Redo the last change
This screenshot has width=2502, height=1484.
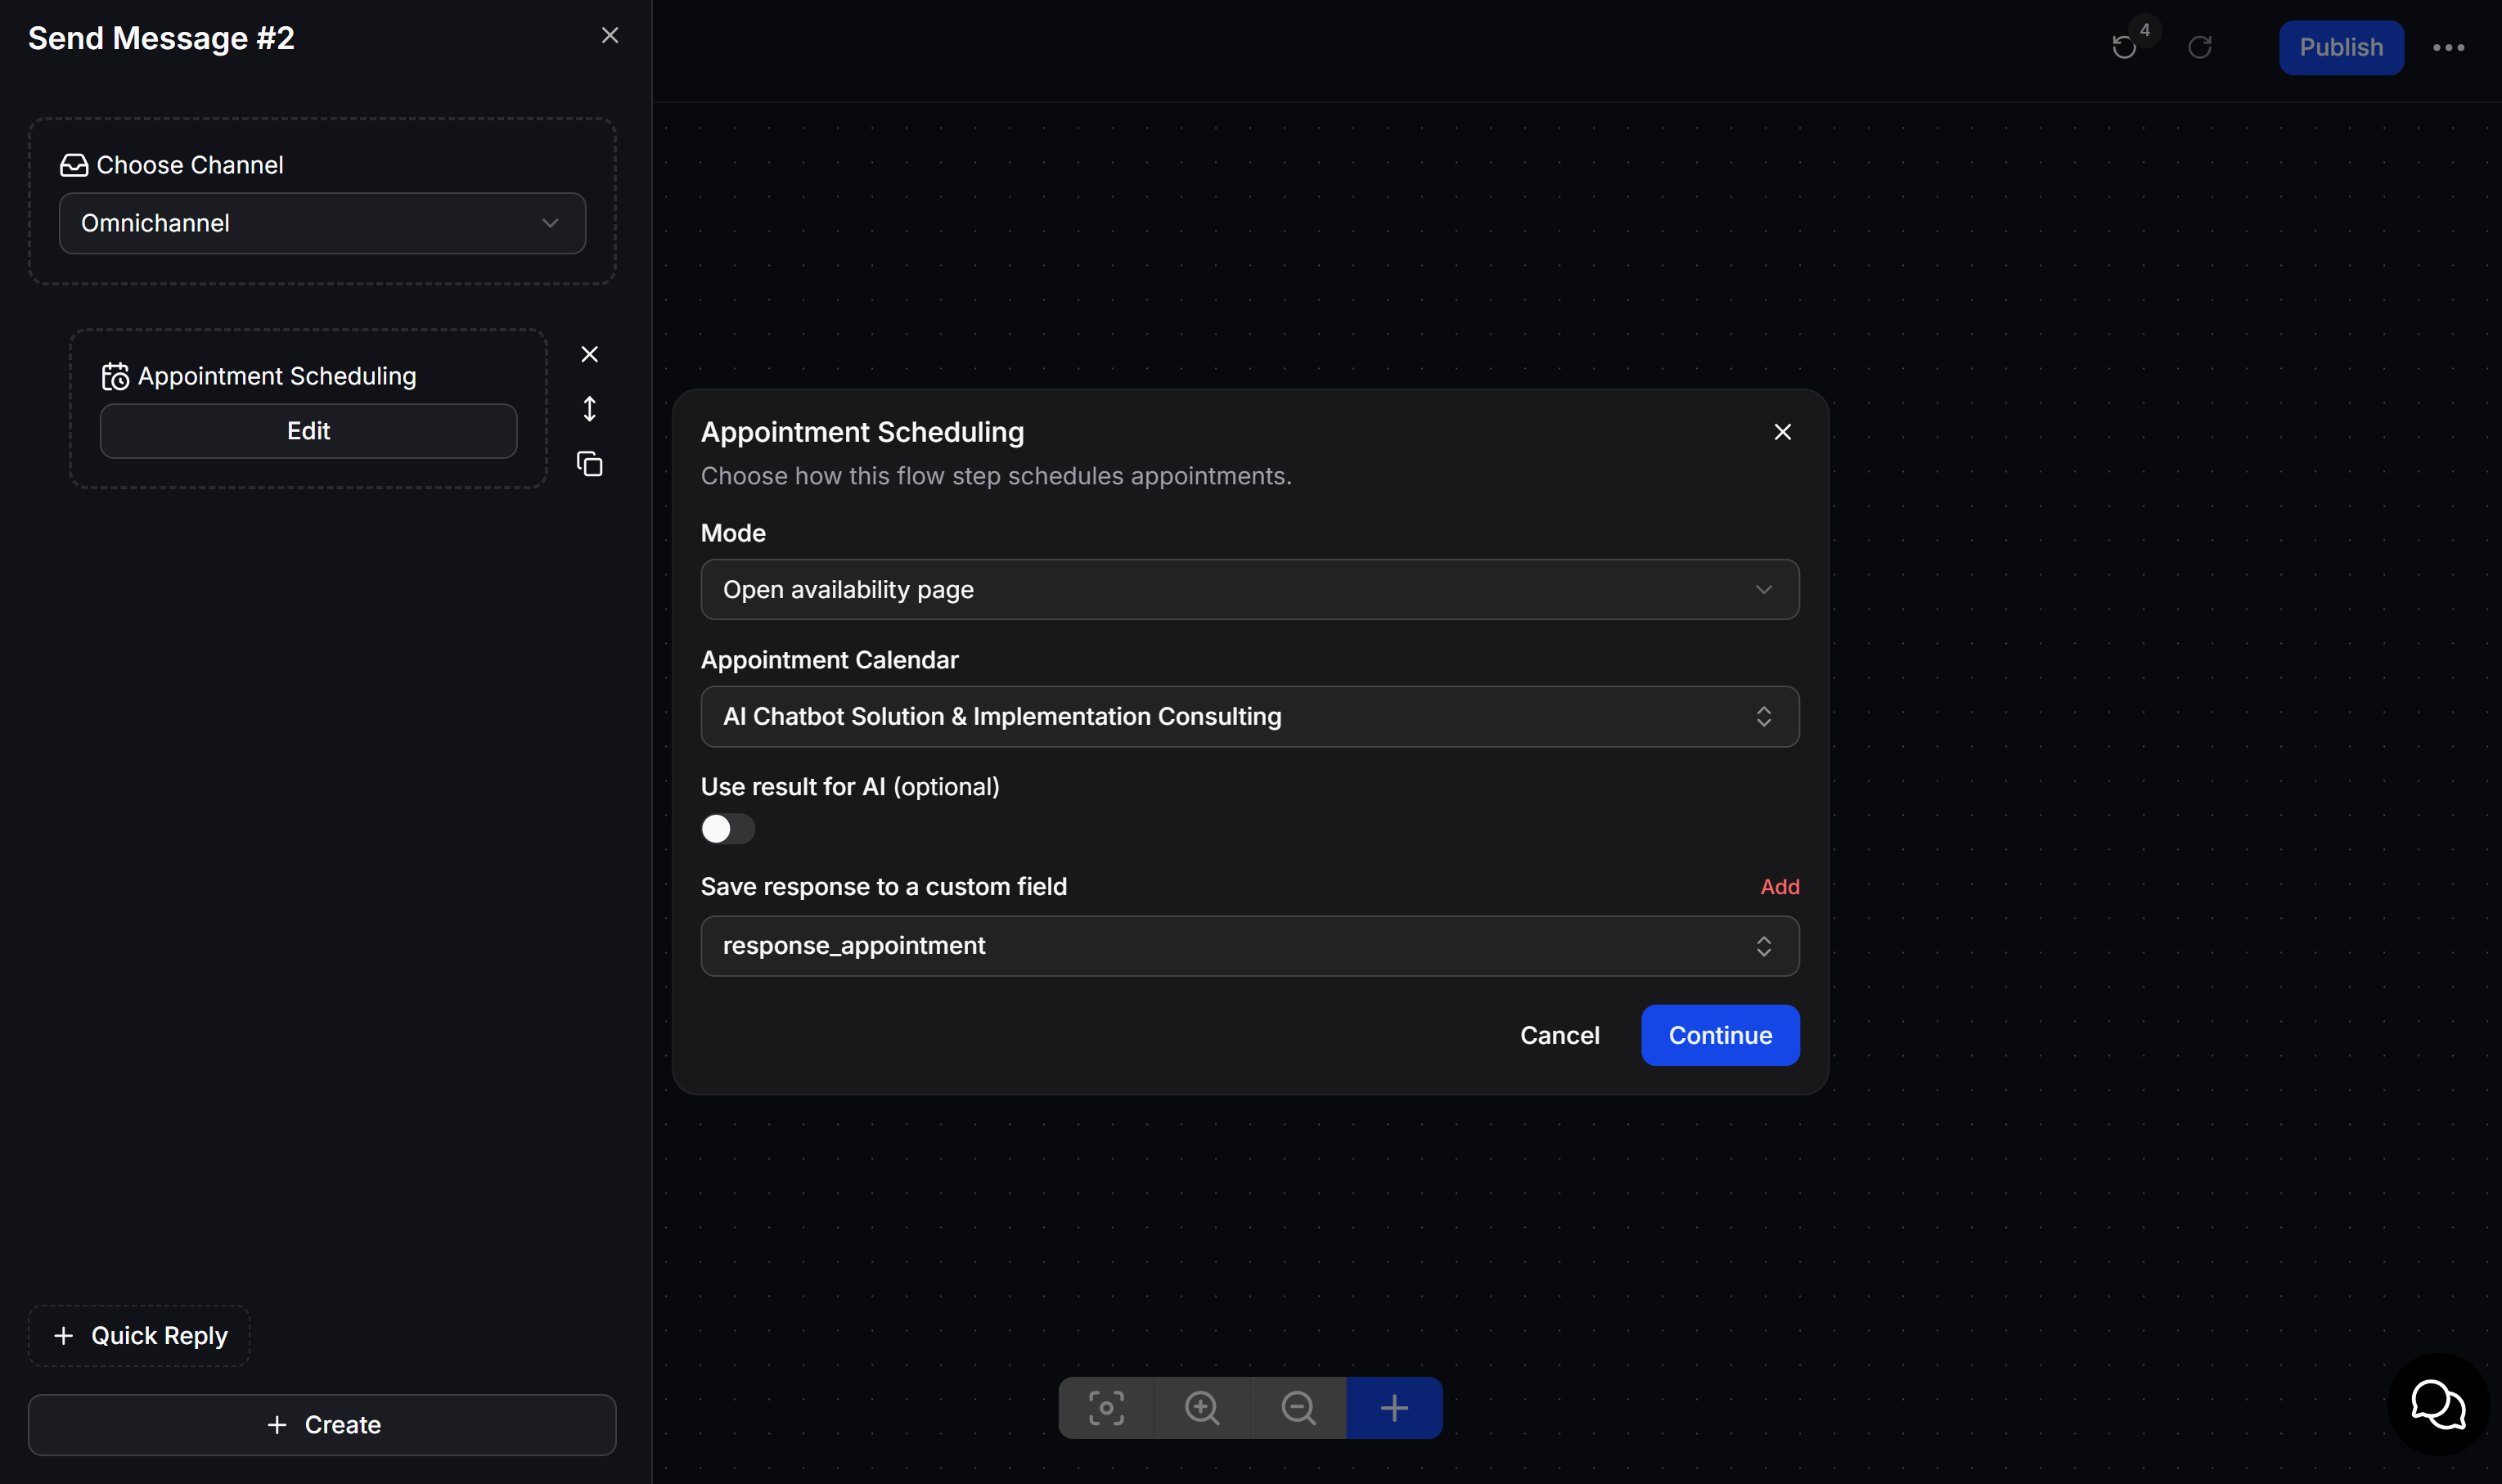click(2200, 47)
